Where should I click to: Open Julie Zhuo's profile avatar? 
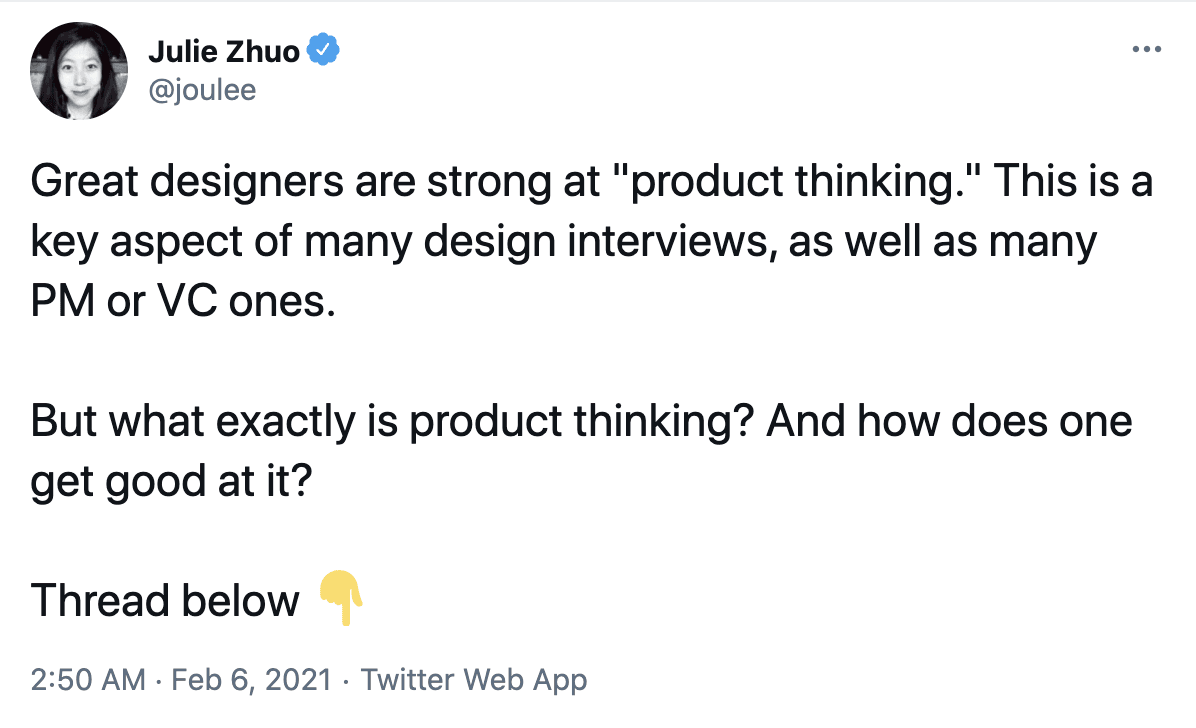click(79, 70)
